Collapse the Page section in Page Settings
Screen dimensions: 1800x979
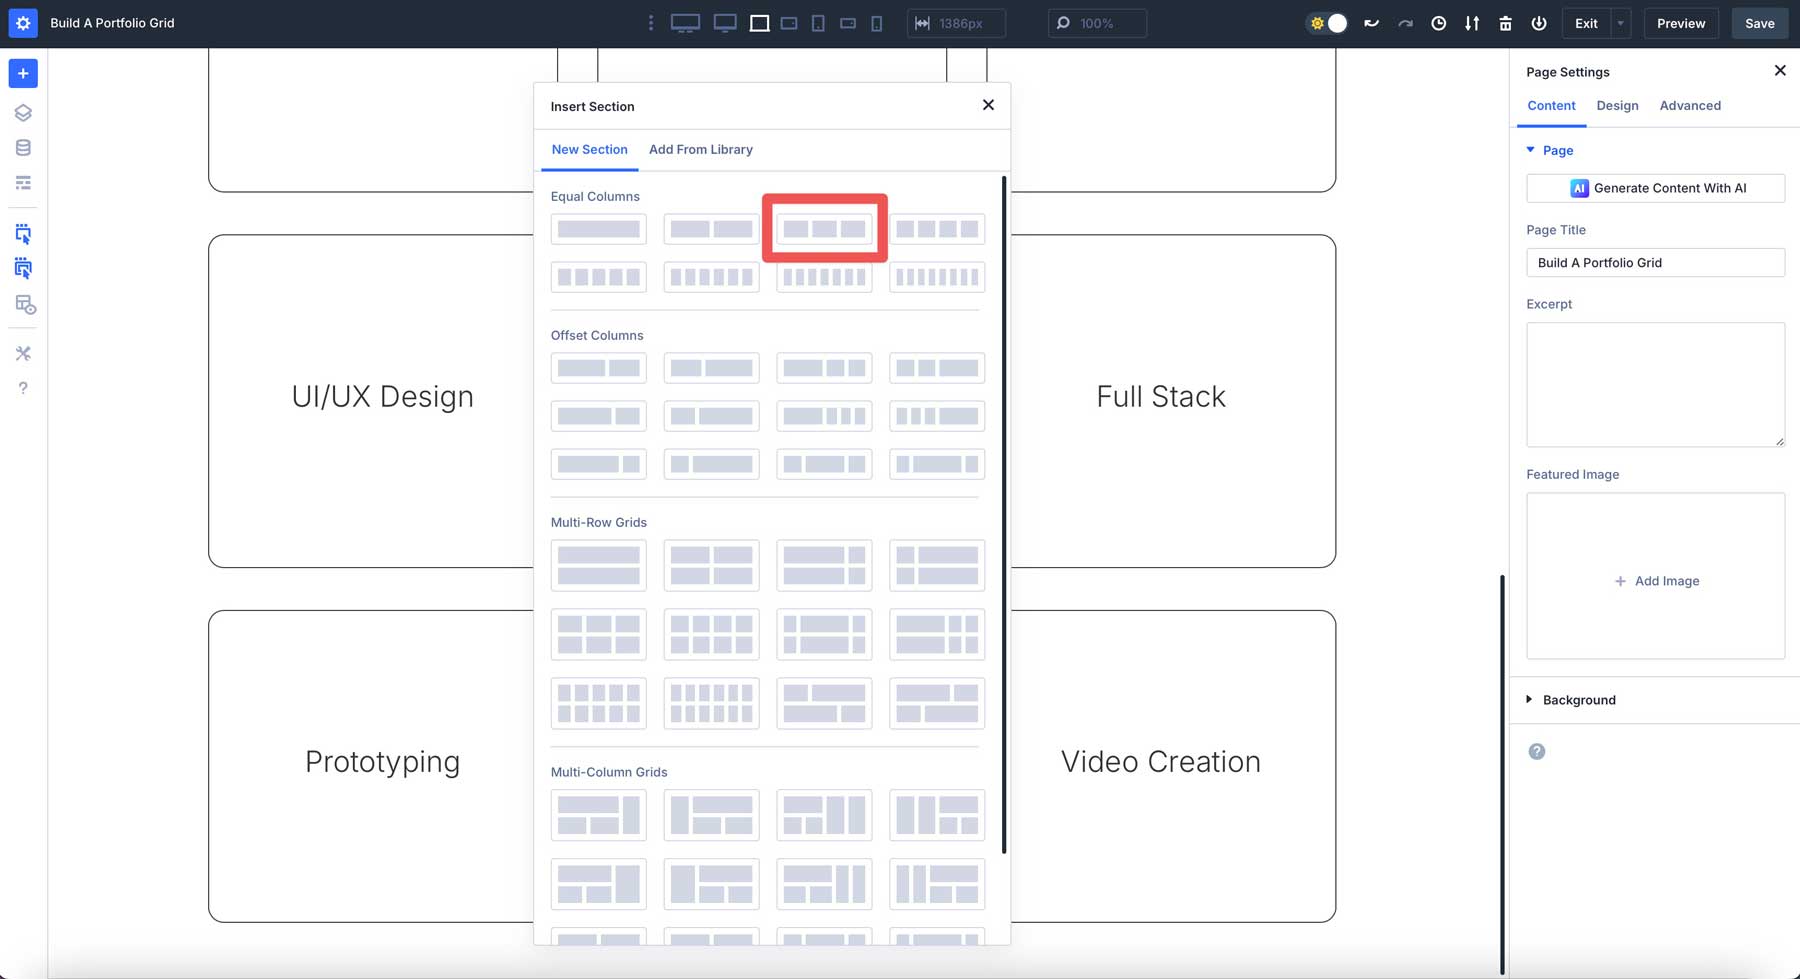(1530, 150)
